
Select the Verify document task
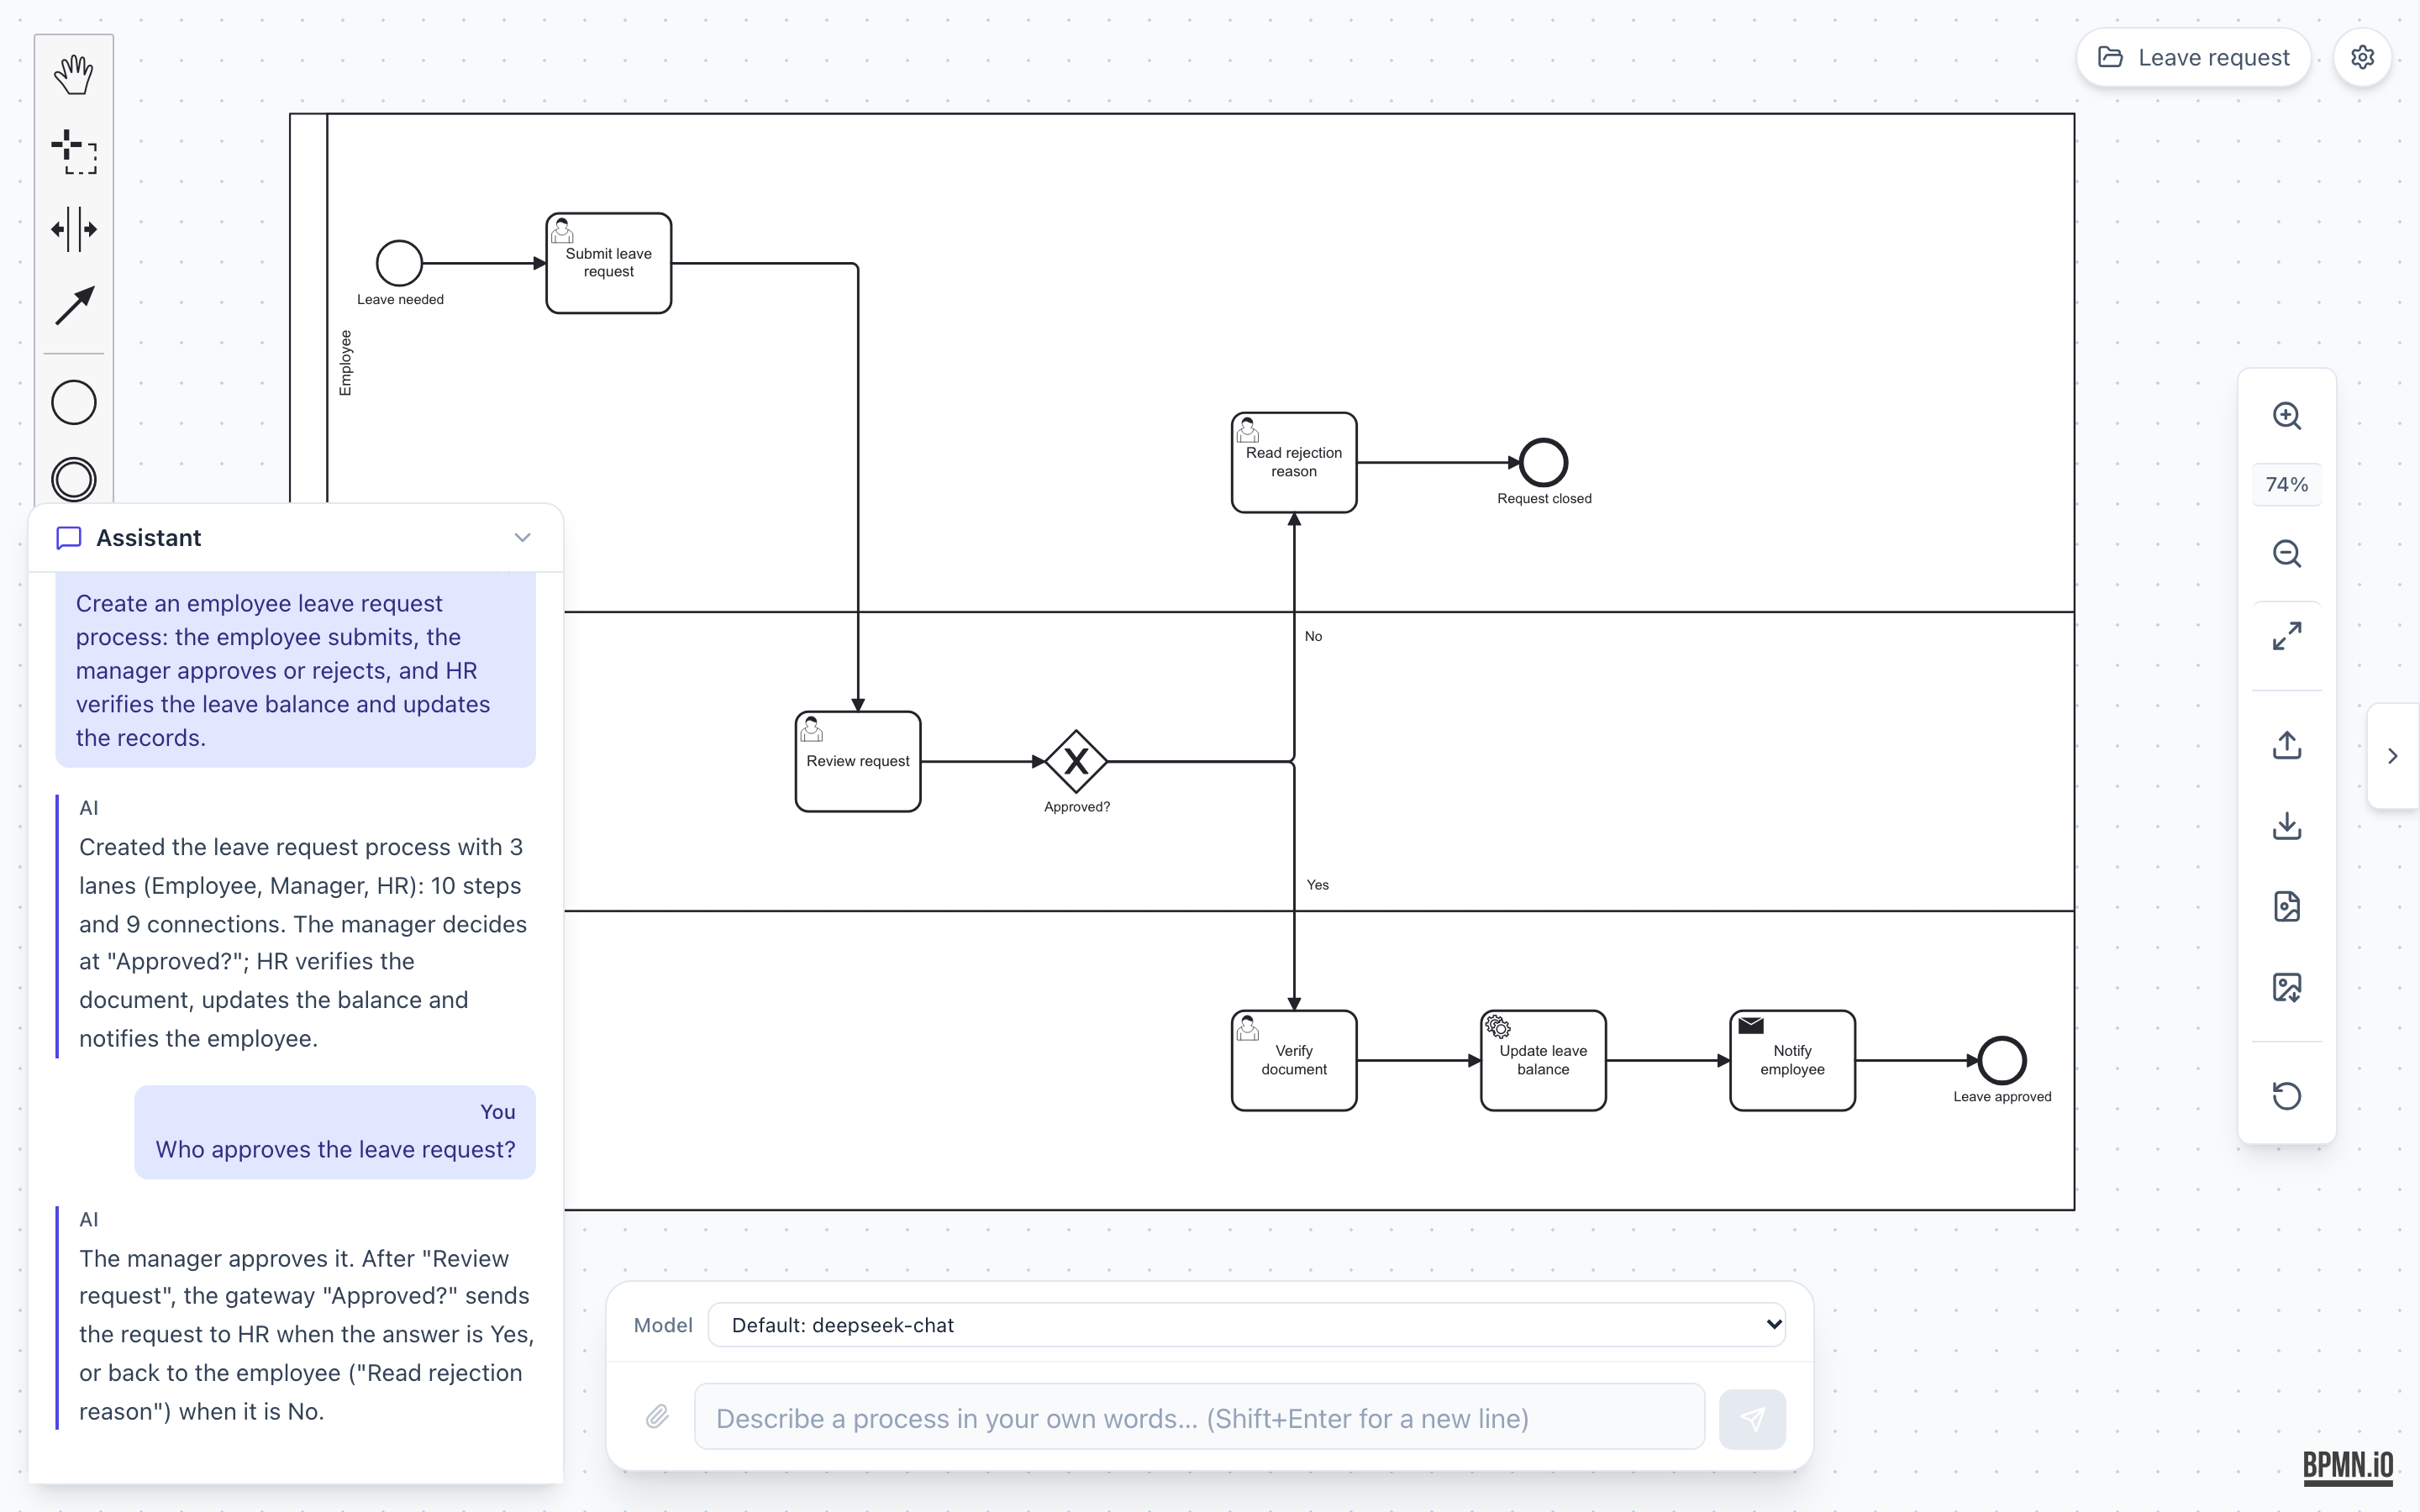point(1294,1060)
